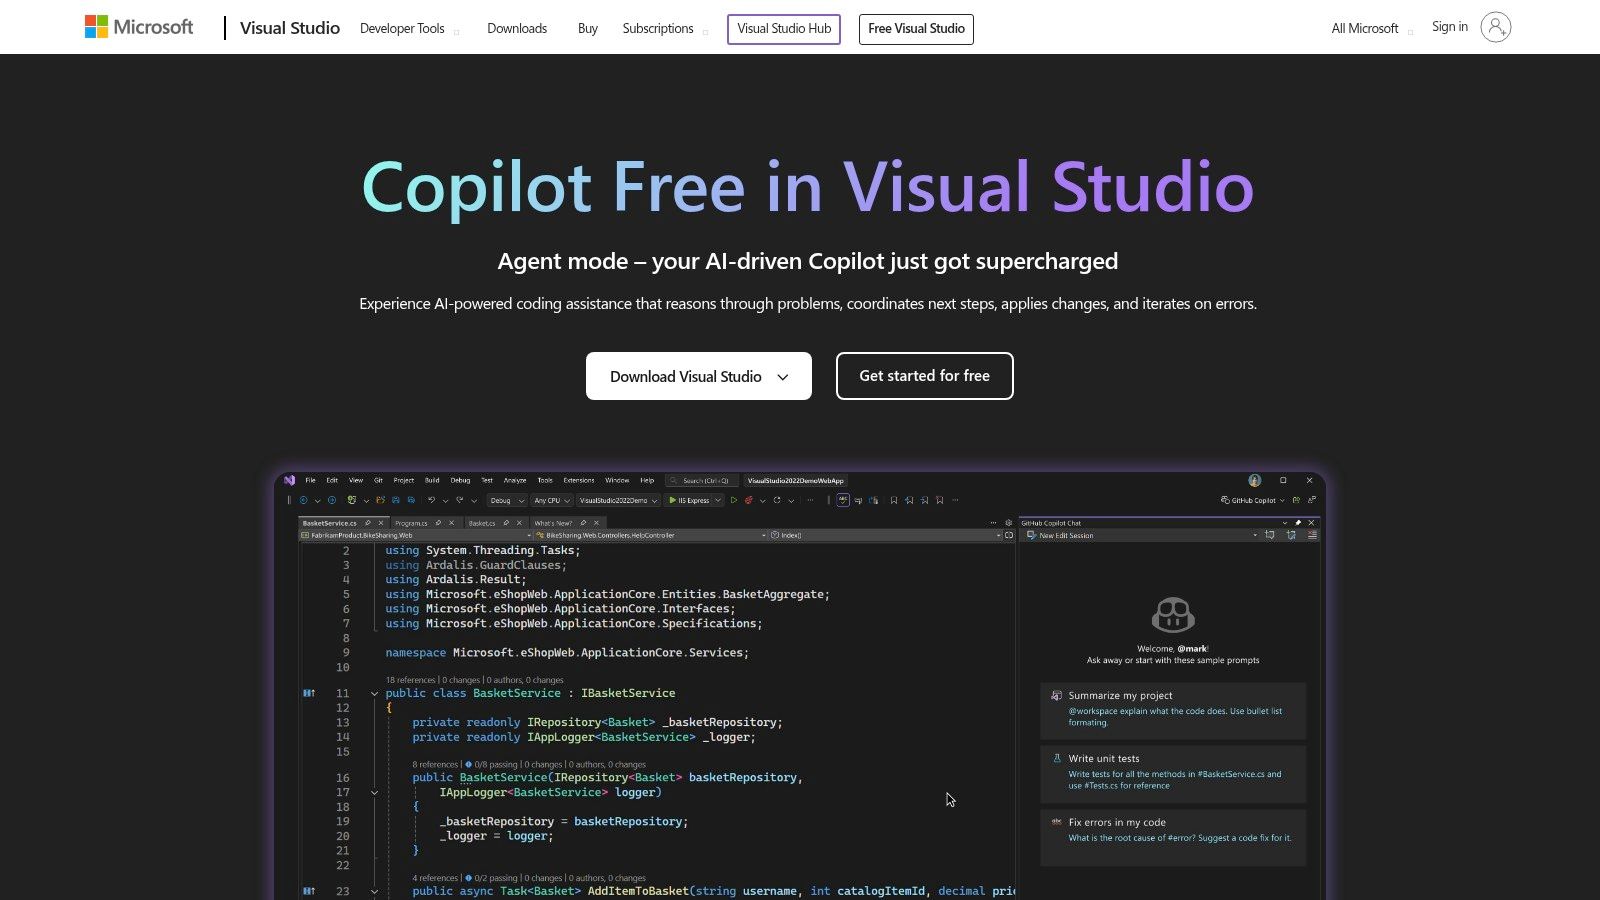The image size is (1600, 900).
Task: Click the red Hot Reload flame icon
Action: [748, 500]
